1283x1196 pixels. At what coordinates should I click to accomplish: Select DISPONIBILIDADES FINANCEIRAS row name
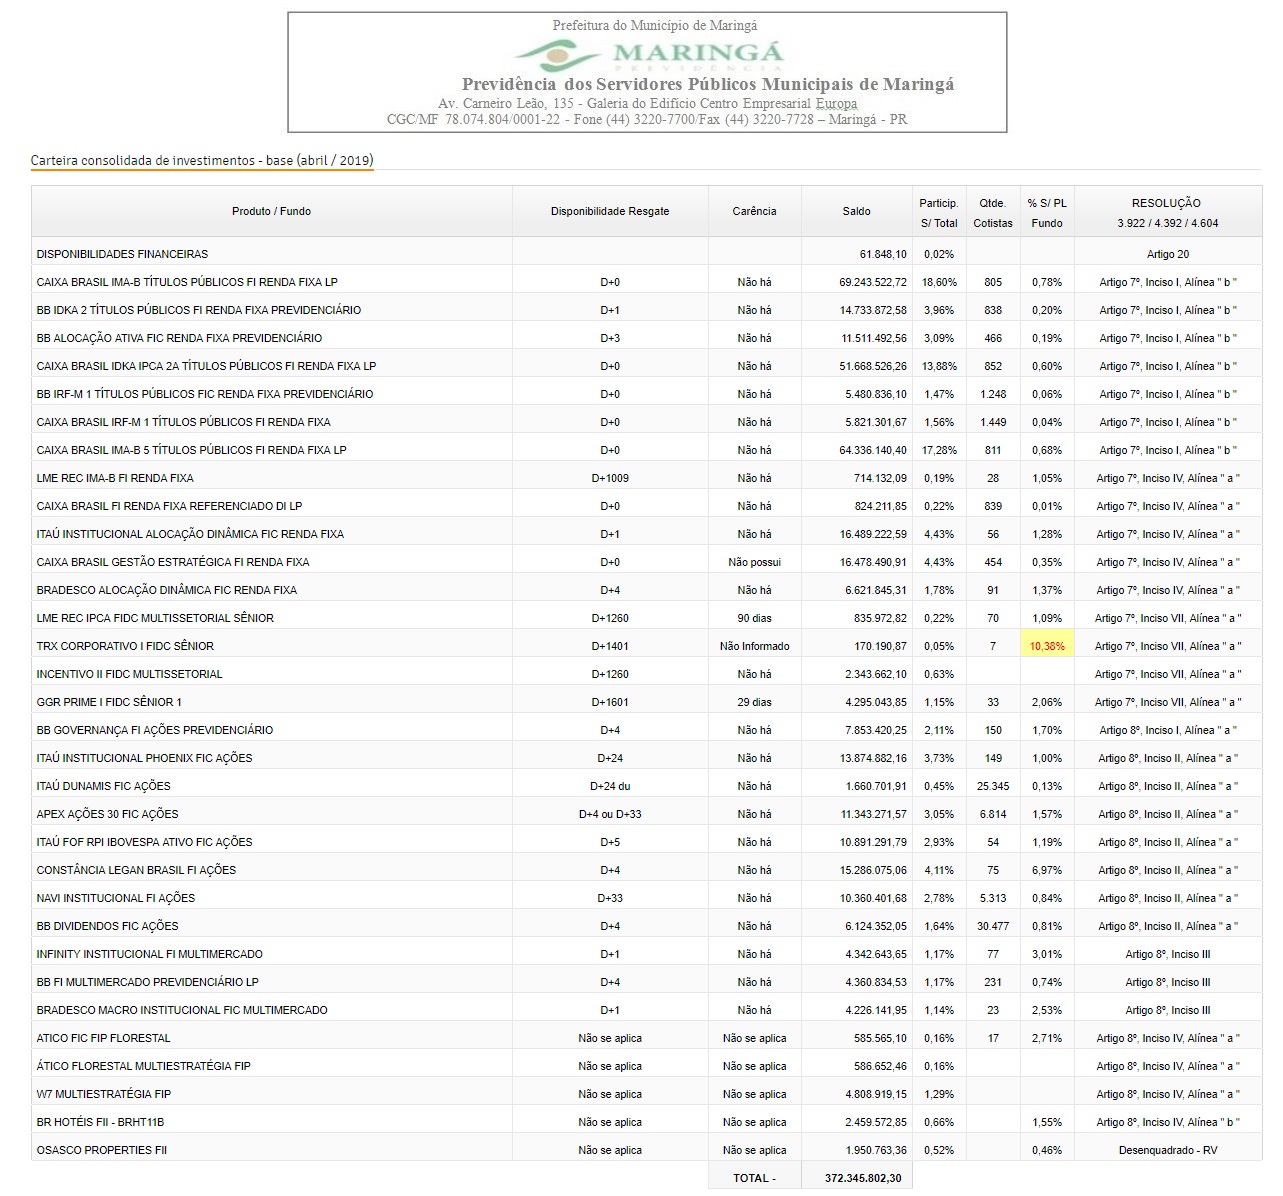122,254
